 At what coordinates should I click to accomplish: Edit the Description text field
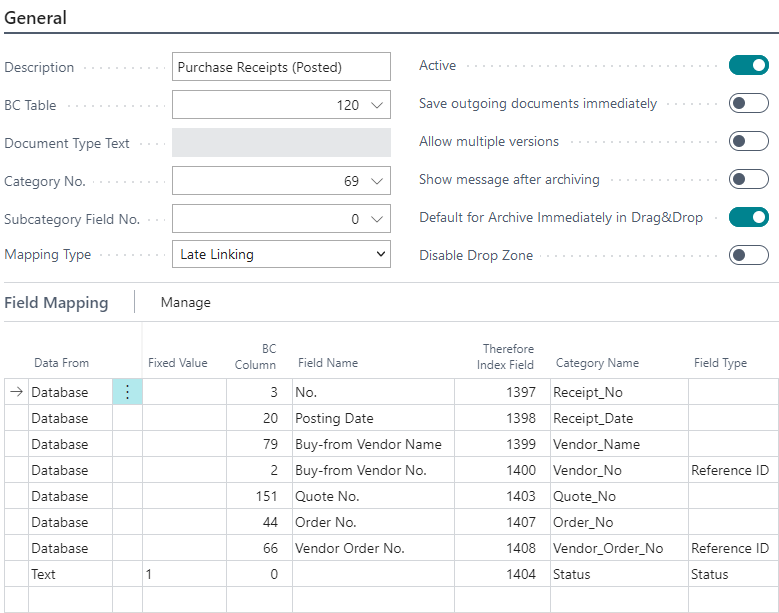pos(281,67)
